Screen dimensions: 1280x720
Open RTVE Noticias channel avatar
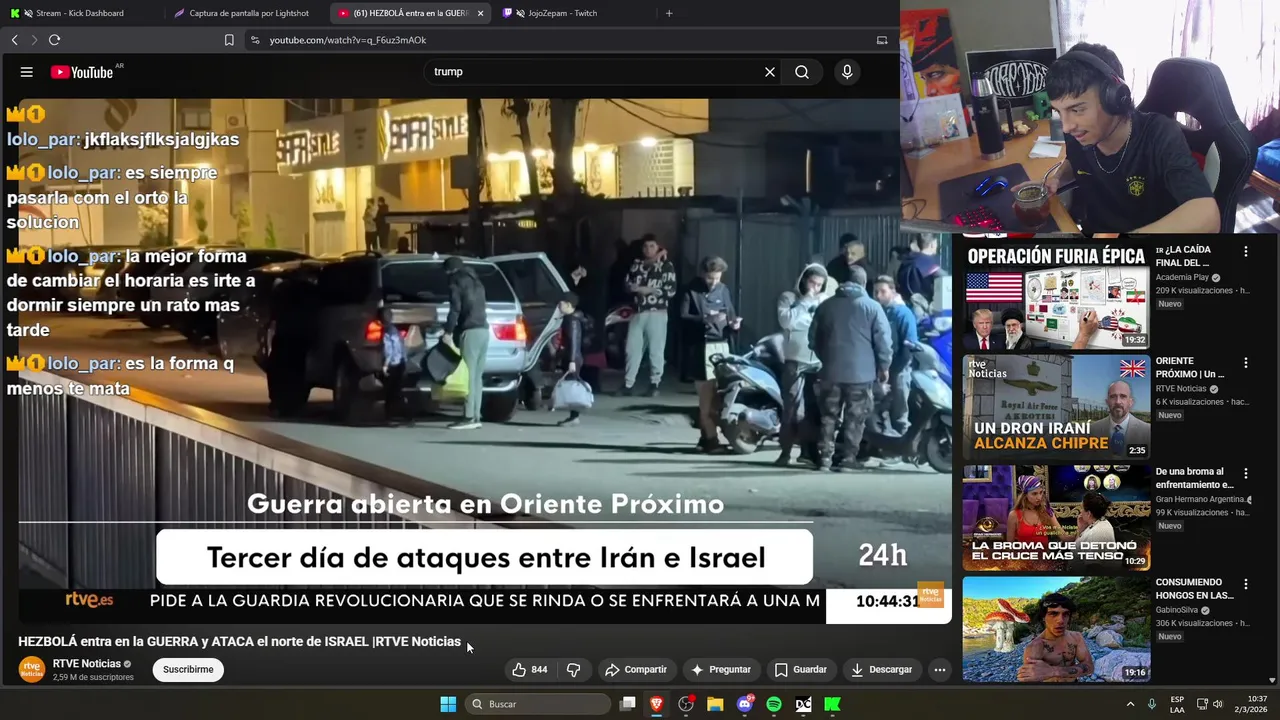pyautogui.click(x=32, y=669)
